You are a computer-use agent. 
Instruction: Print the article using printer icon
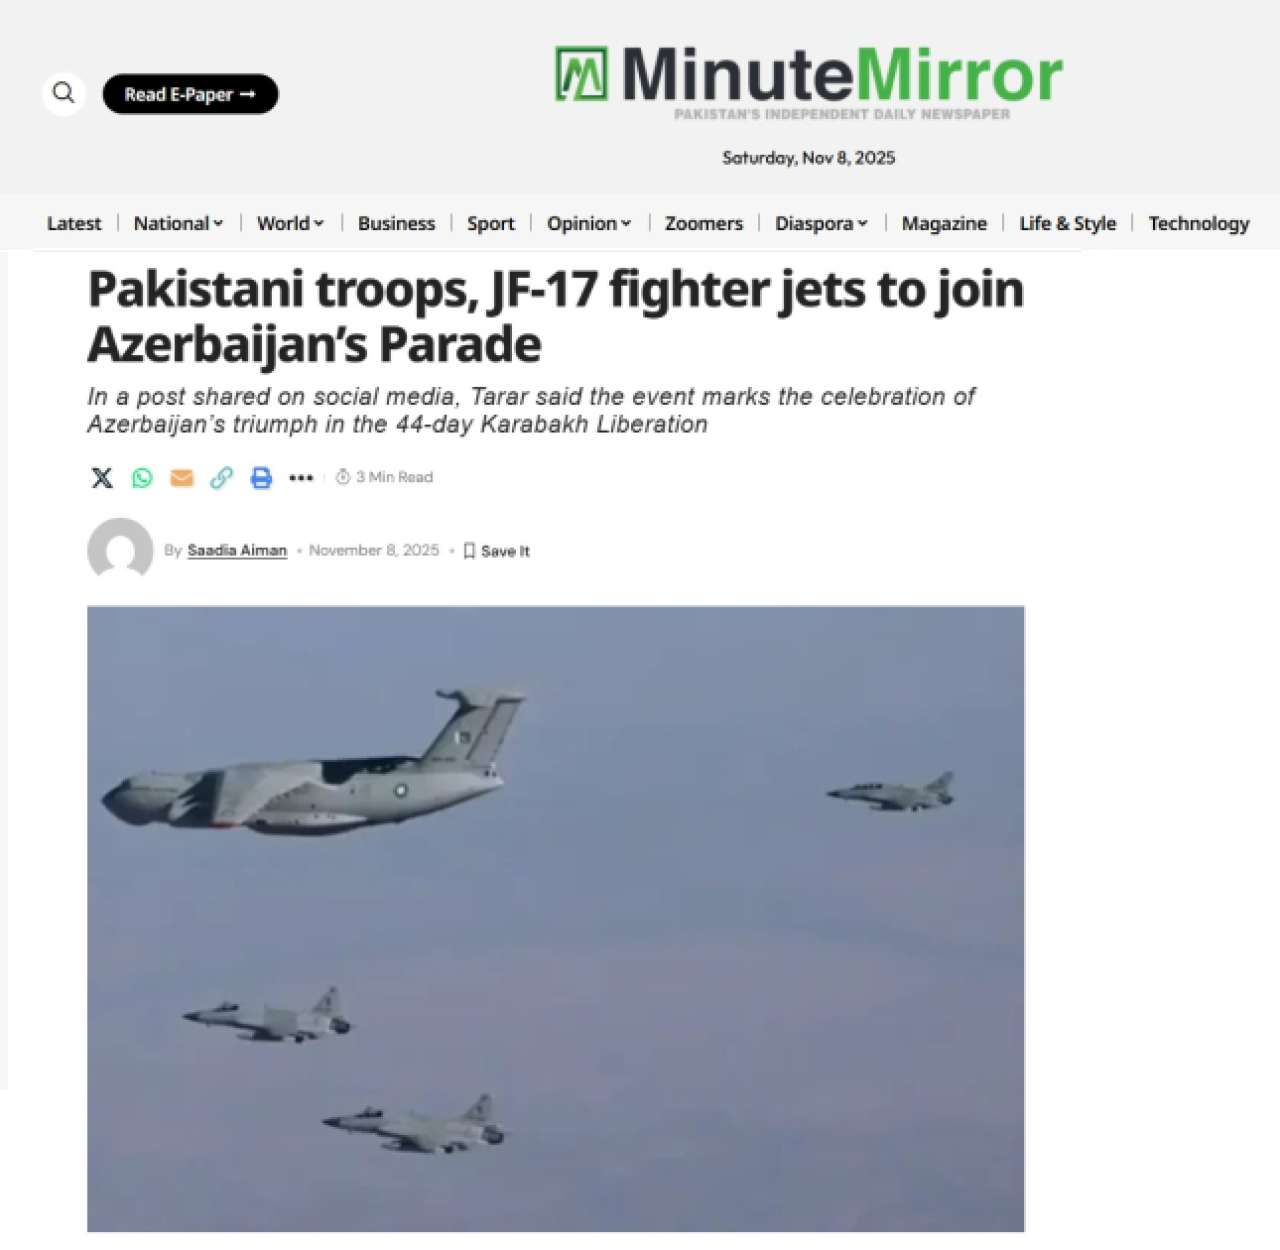click(261, 478)
